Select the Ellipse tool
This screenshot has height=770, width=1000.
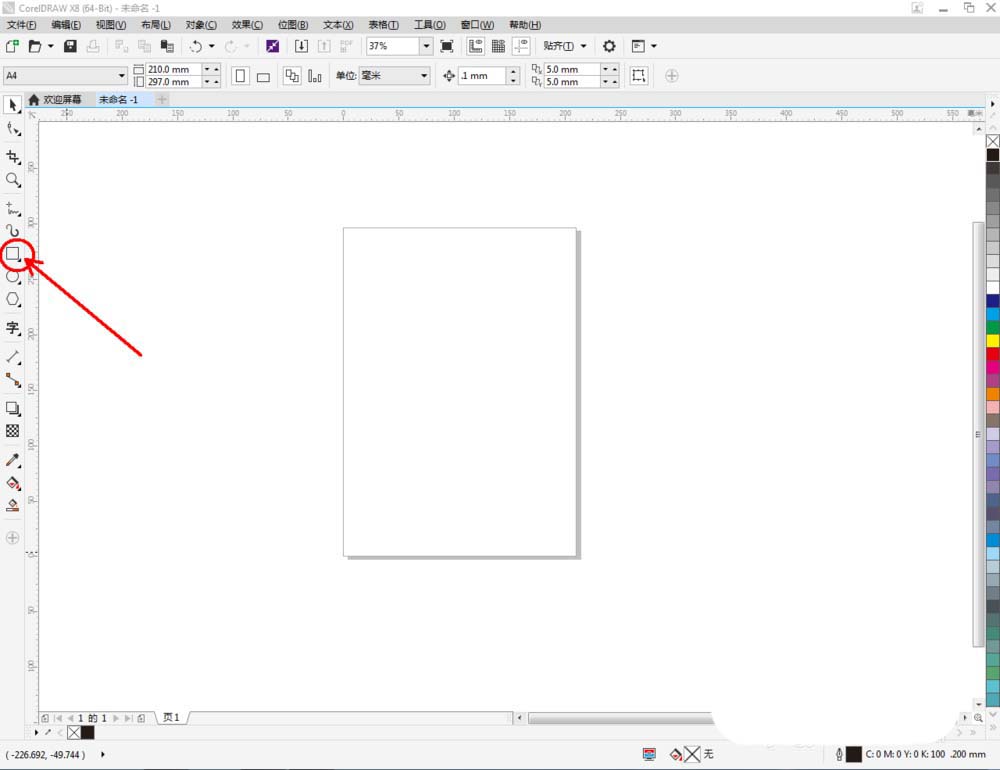click(13, 277)
